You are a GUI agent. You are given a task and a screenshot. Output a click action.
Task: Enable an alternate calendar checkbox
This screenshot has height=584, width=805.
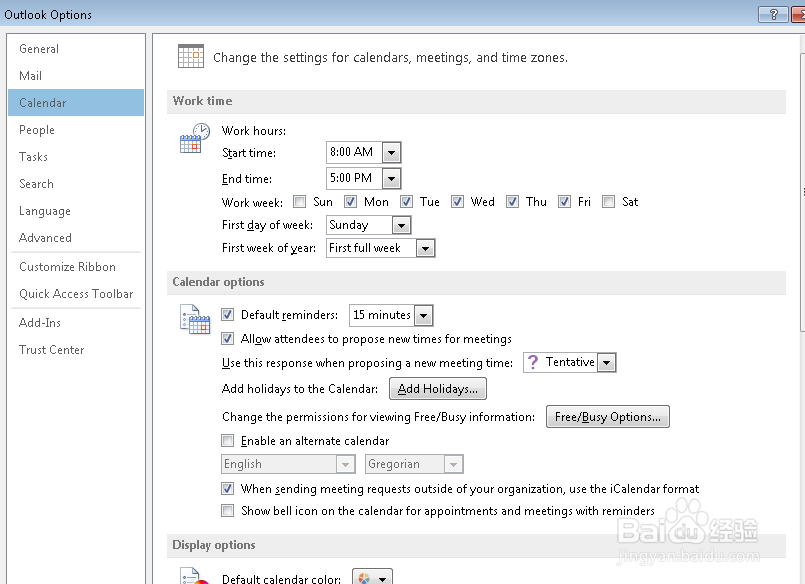pos(227,441)
